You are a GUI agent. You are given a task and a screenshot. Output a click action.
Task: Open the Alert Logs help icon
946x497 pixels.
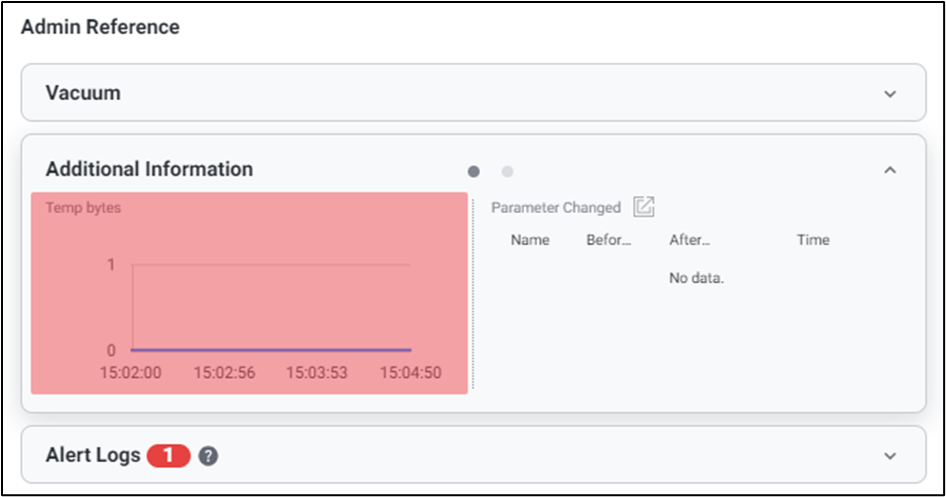coord(208,456)
